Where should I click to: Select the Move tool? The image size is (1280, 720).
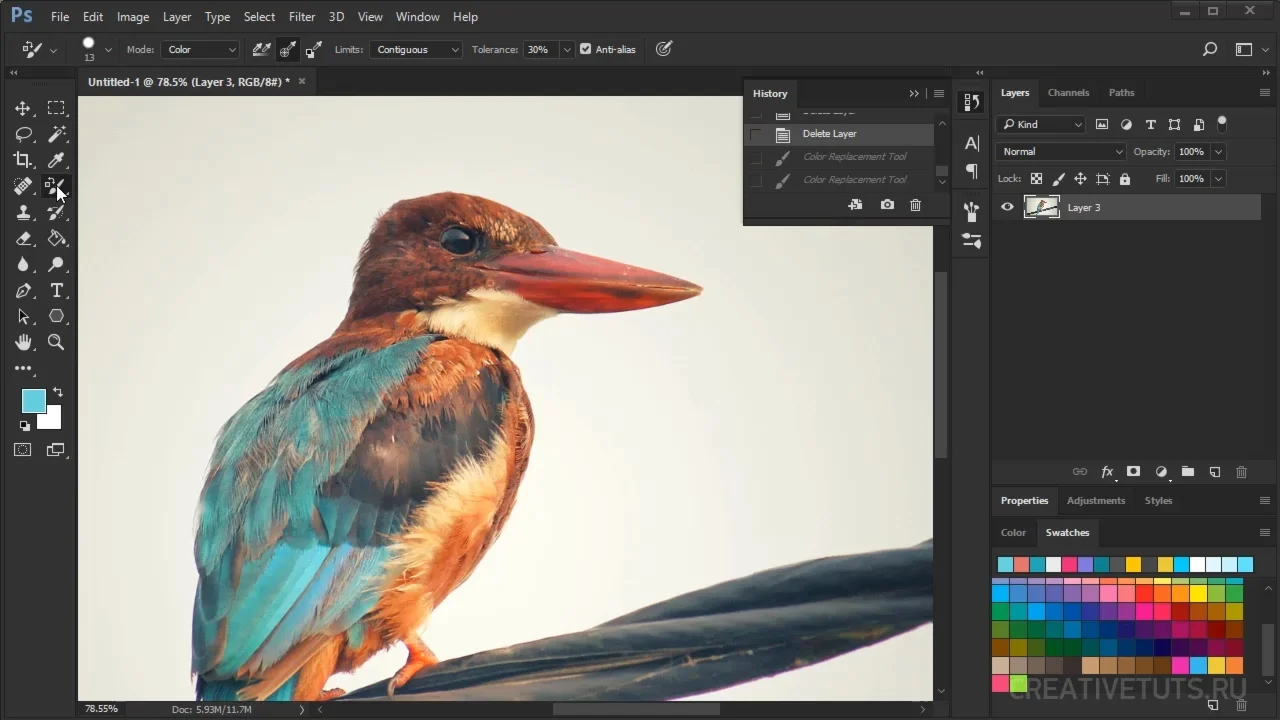[x=23, y=108]
